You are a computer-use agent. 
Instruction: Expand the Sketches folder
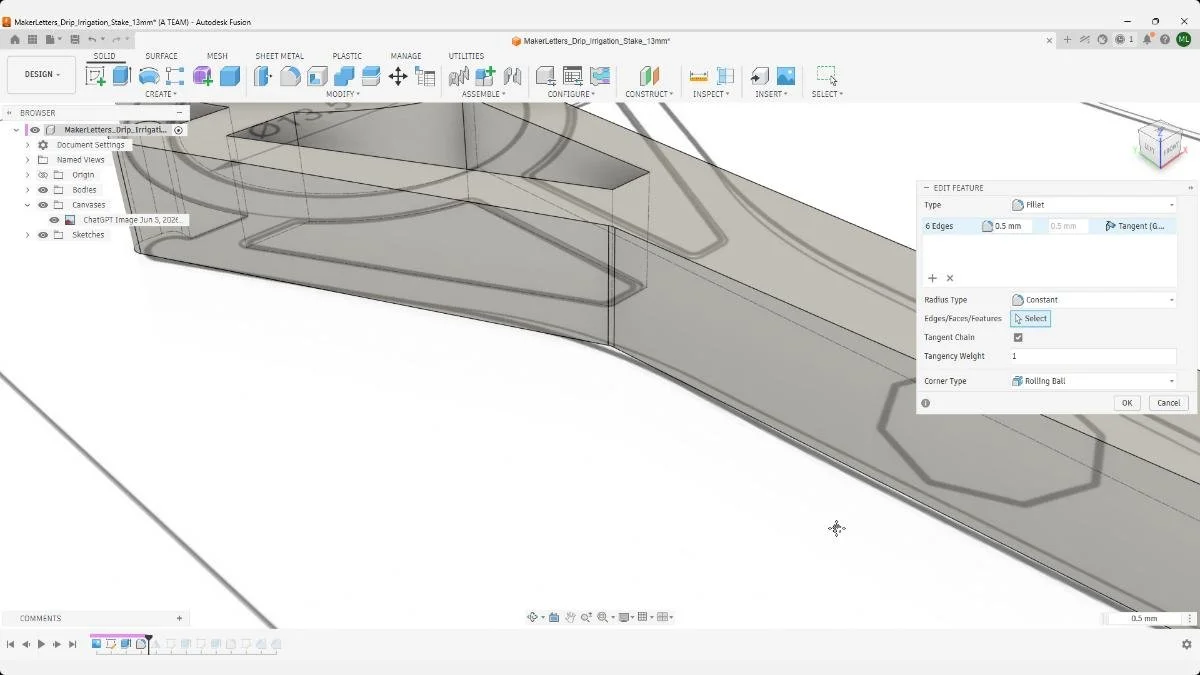28,235
